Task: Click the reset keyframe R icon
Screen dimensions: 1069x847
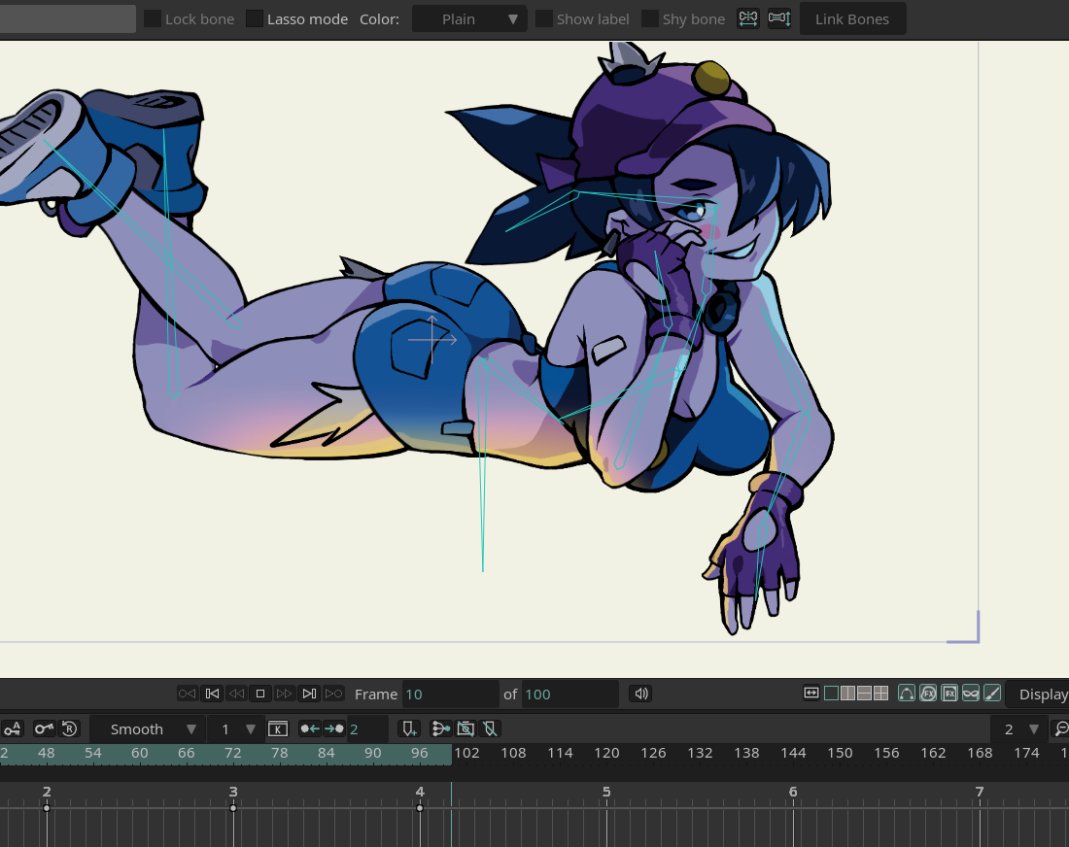Action: pos(70,729)
